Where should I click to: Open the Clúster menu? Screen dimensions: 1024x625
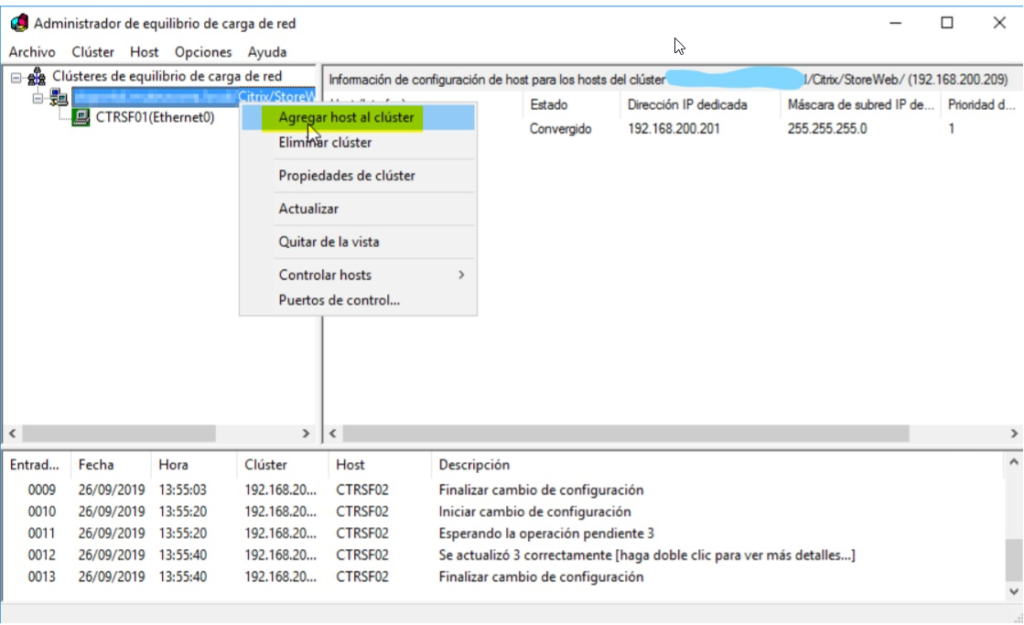coord(92,52)
